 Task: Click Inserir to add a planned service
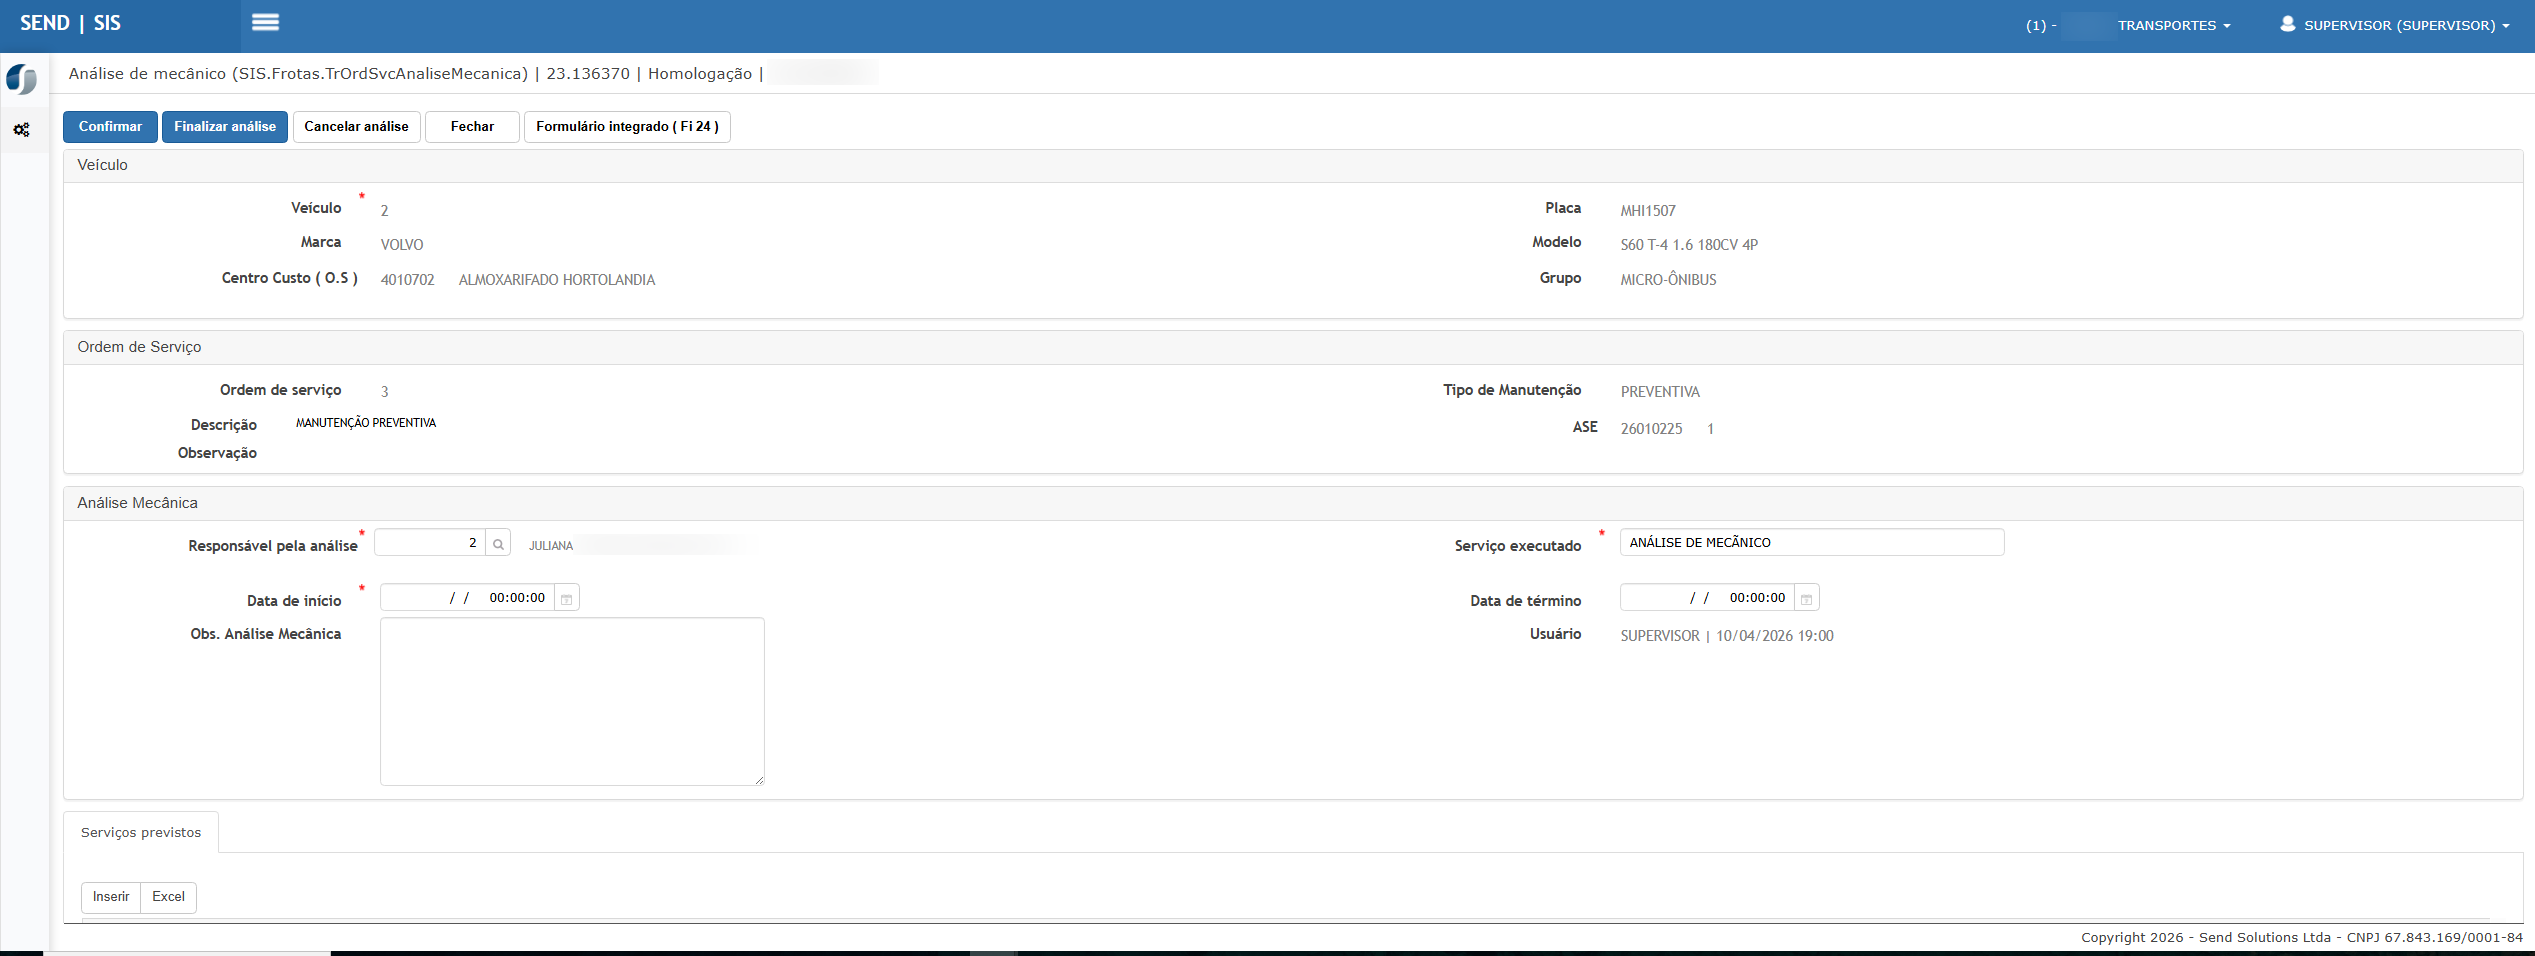click(111, 897)
